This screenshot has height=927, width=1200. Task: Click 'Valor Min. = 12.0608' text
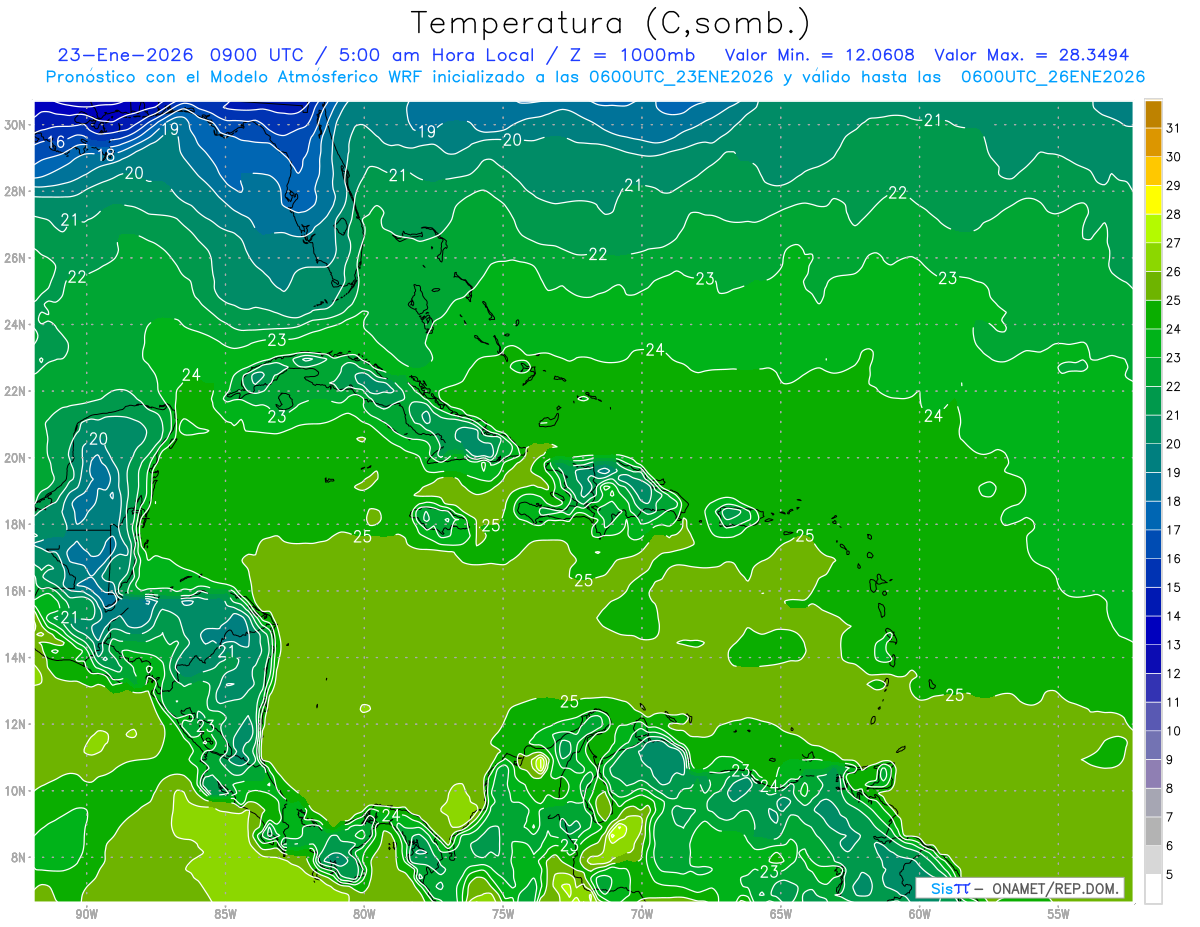pyautogui.click(x=820, y=55)
